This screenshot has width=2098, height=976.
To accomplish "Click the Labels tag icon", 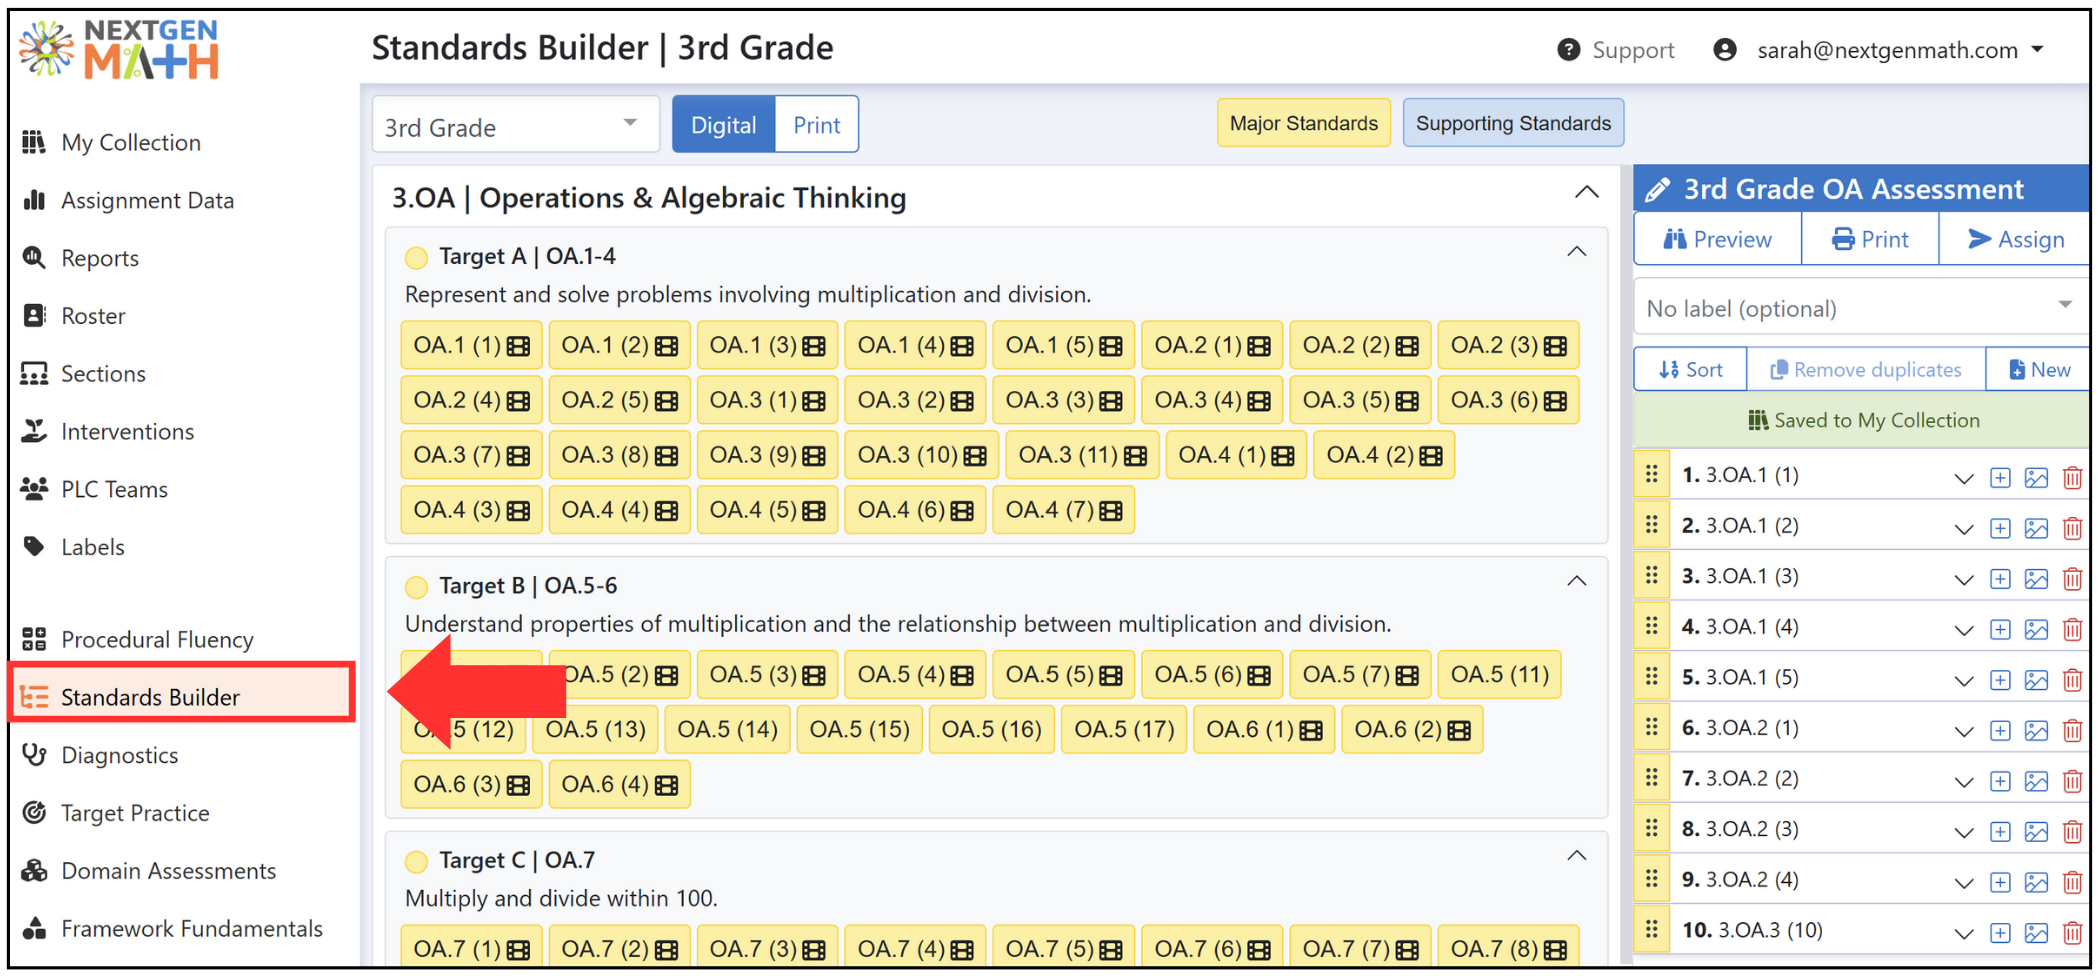I will [34, 546].
